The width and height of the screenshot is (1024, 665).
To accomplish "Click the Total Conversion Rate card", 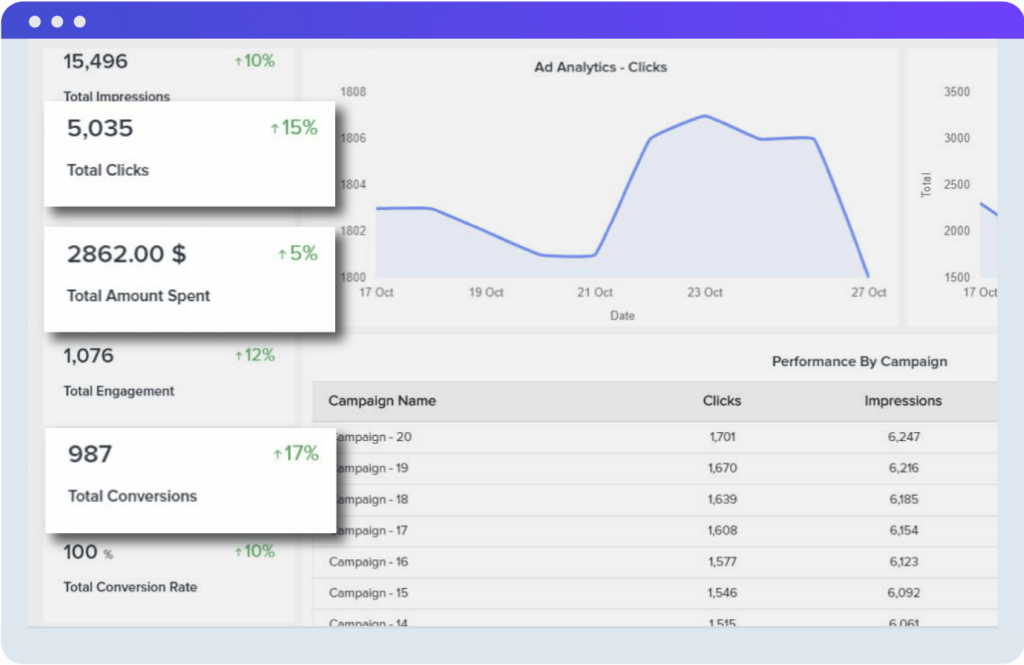I will [x=160, y=568].
